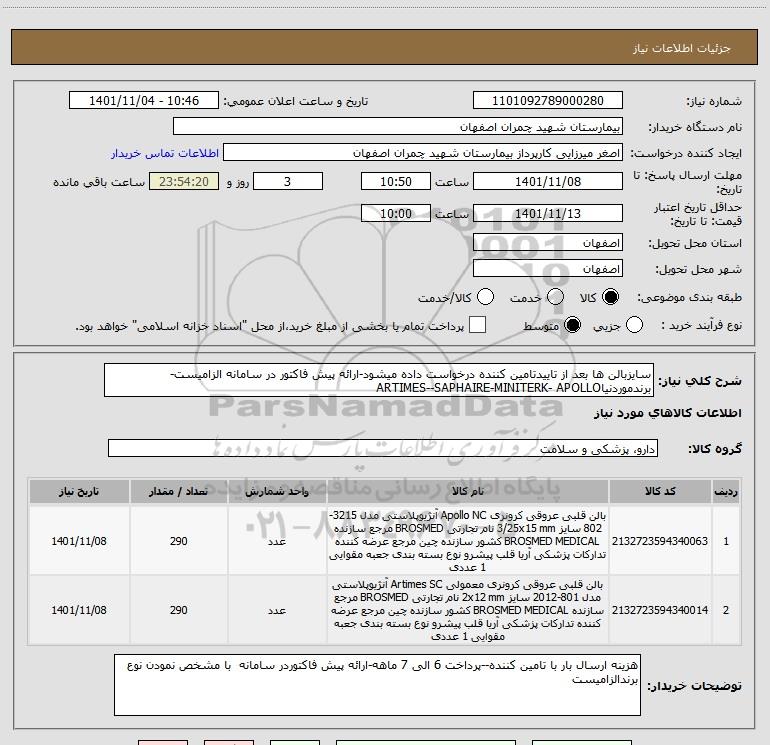
Task: Click response deadline time 10:50 field
Action: (x=396, y=181)
